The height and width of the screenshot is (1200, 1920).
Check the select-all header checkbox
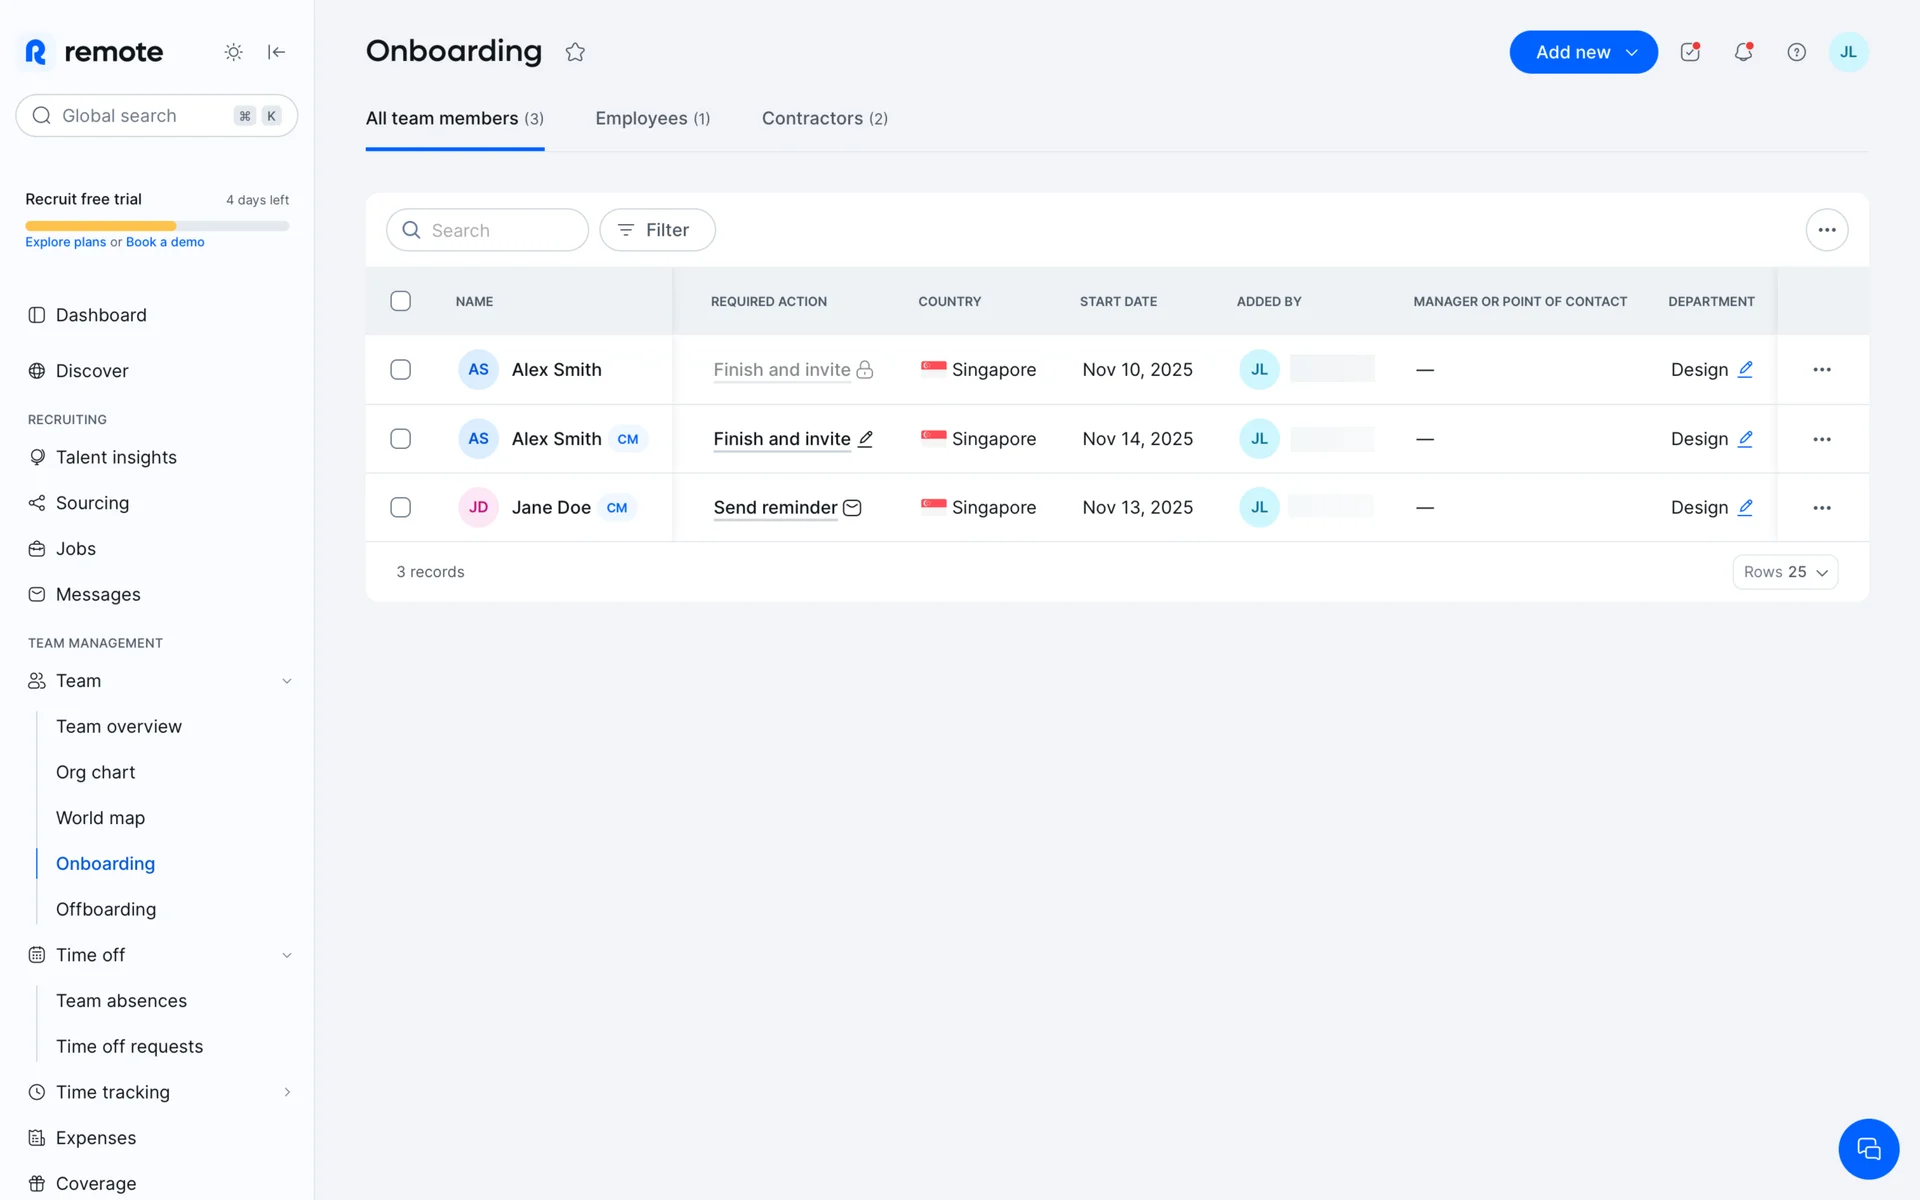pyautogui.click(x=400, y=301)
